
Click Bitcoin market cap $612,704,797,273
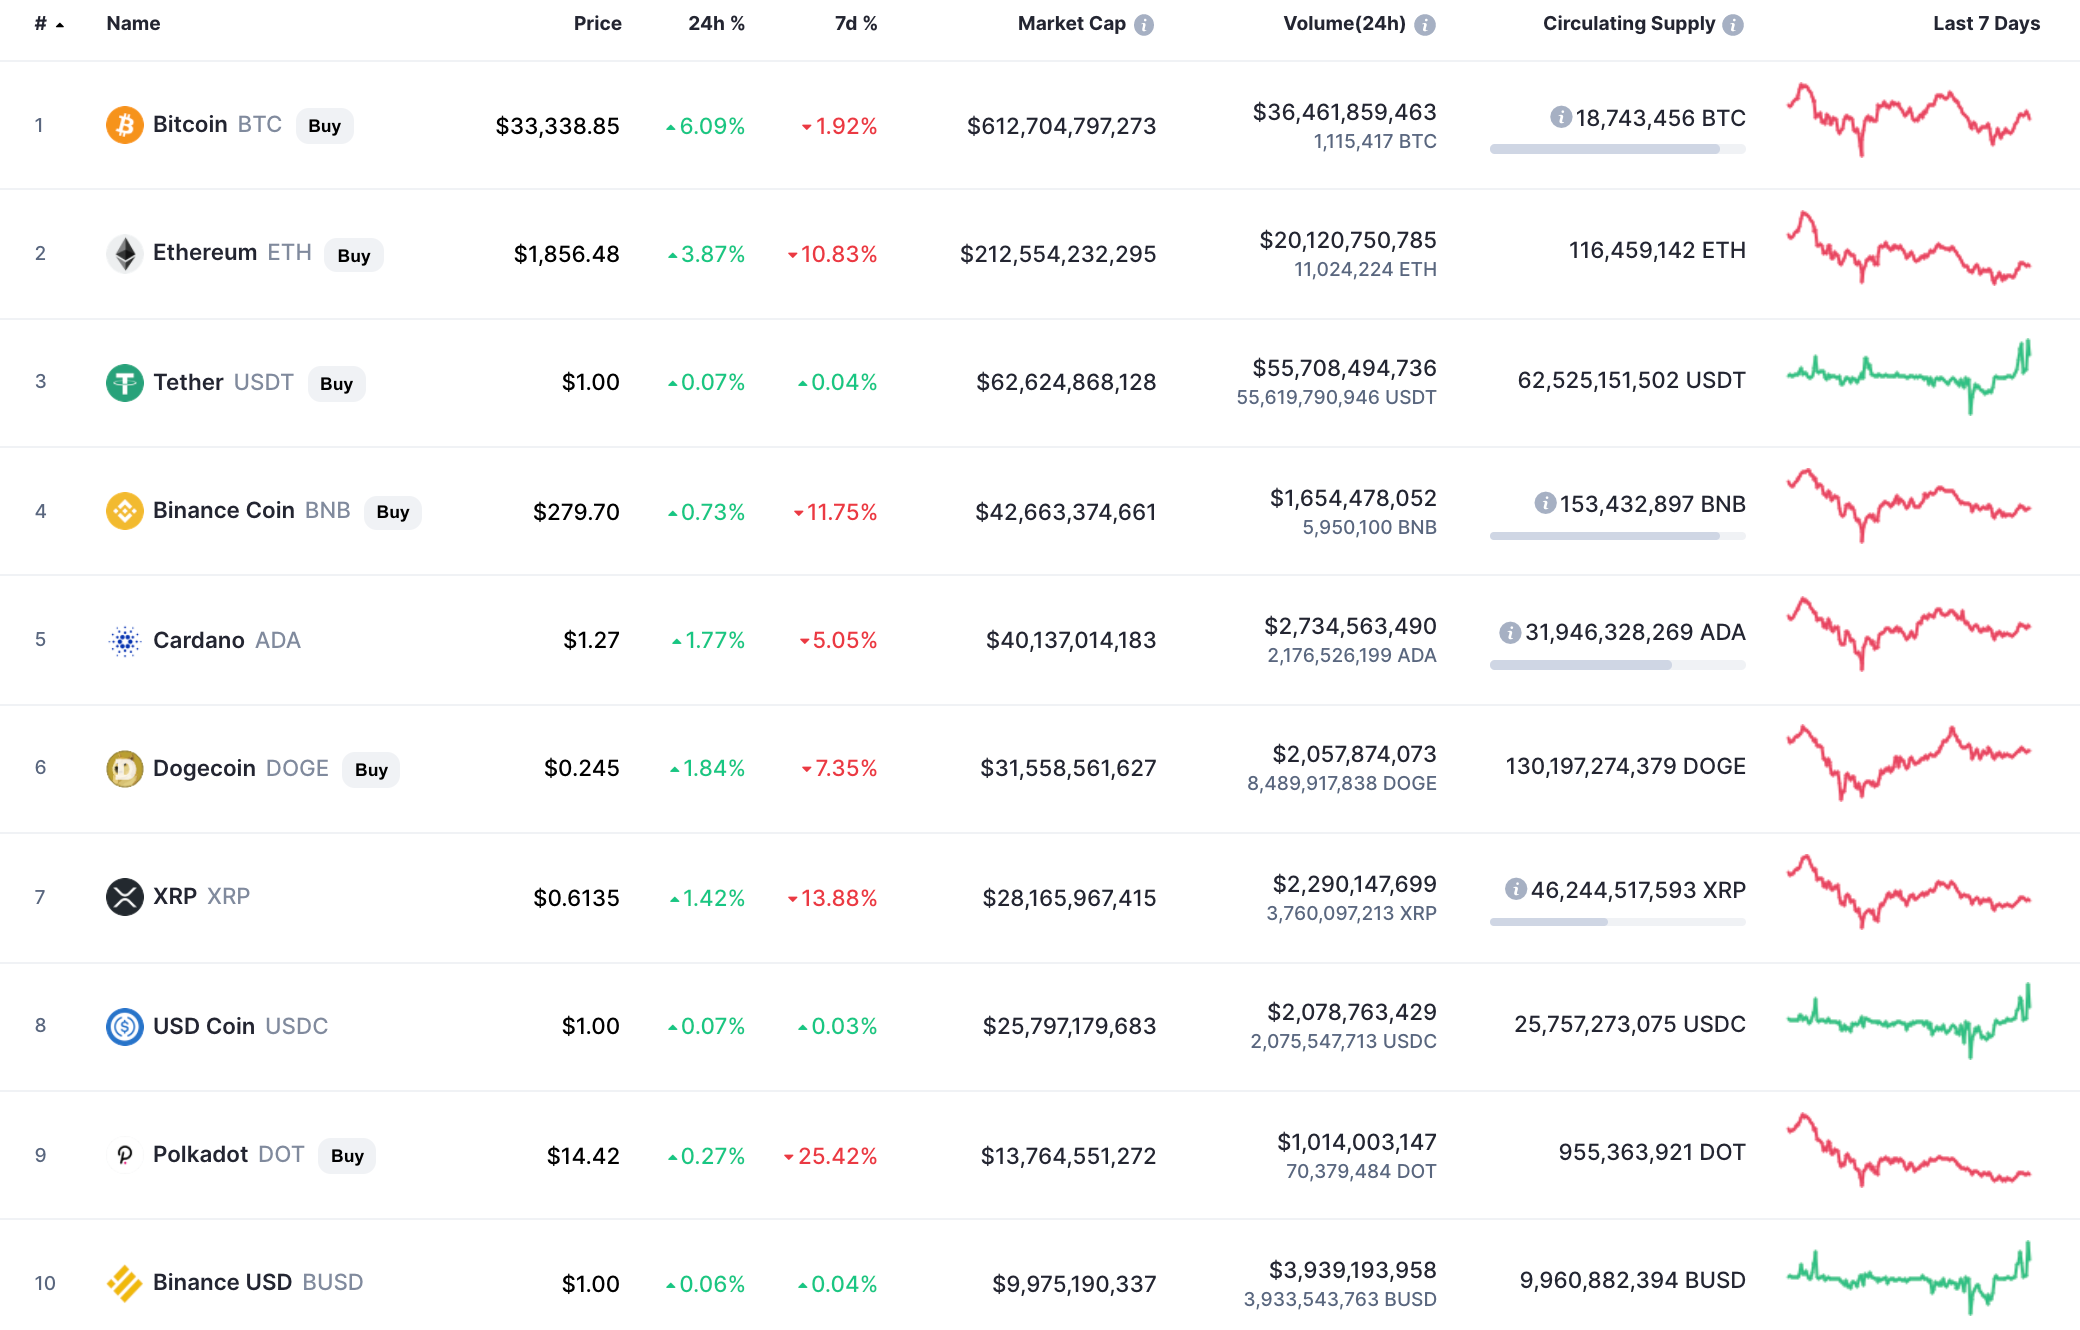pos(1061,126)
